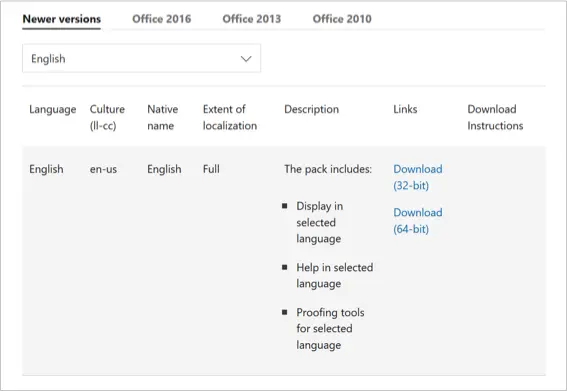Click the Download (64-bit) link
Viewport: 567px width, 391px height.
pos(418,221)
